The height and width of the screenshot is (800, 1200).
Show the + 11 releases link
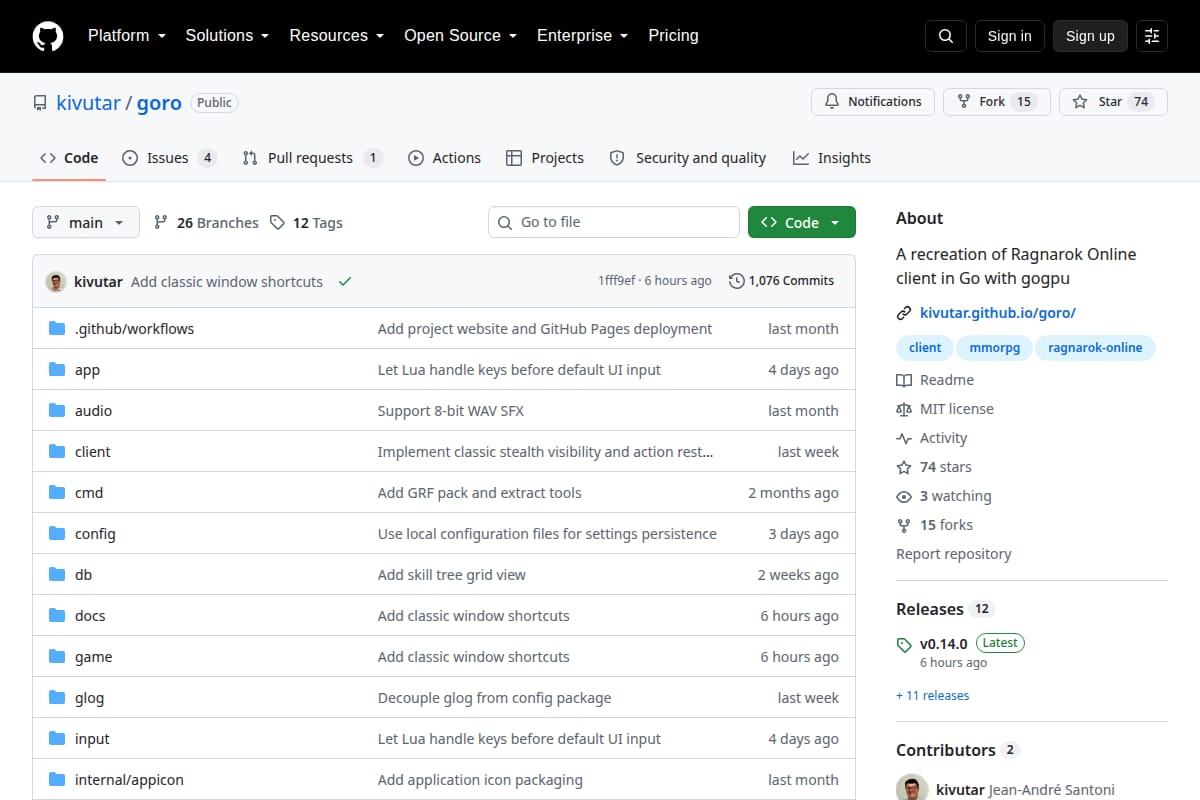[933, 696]
